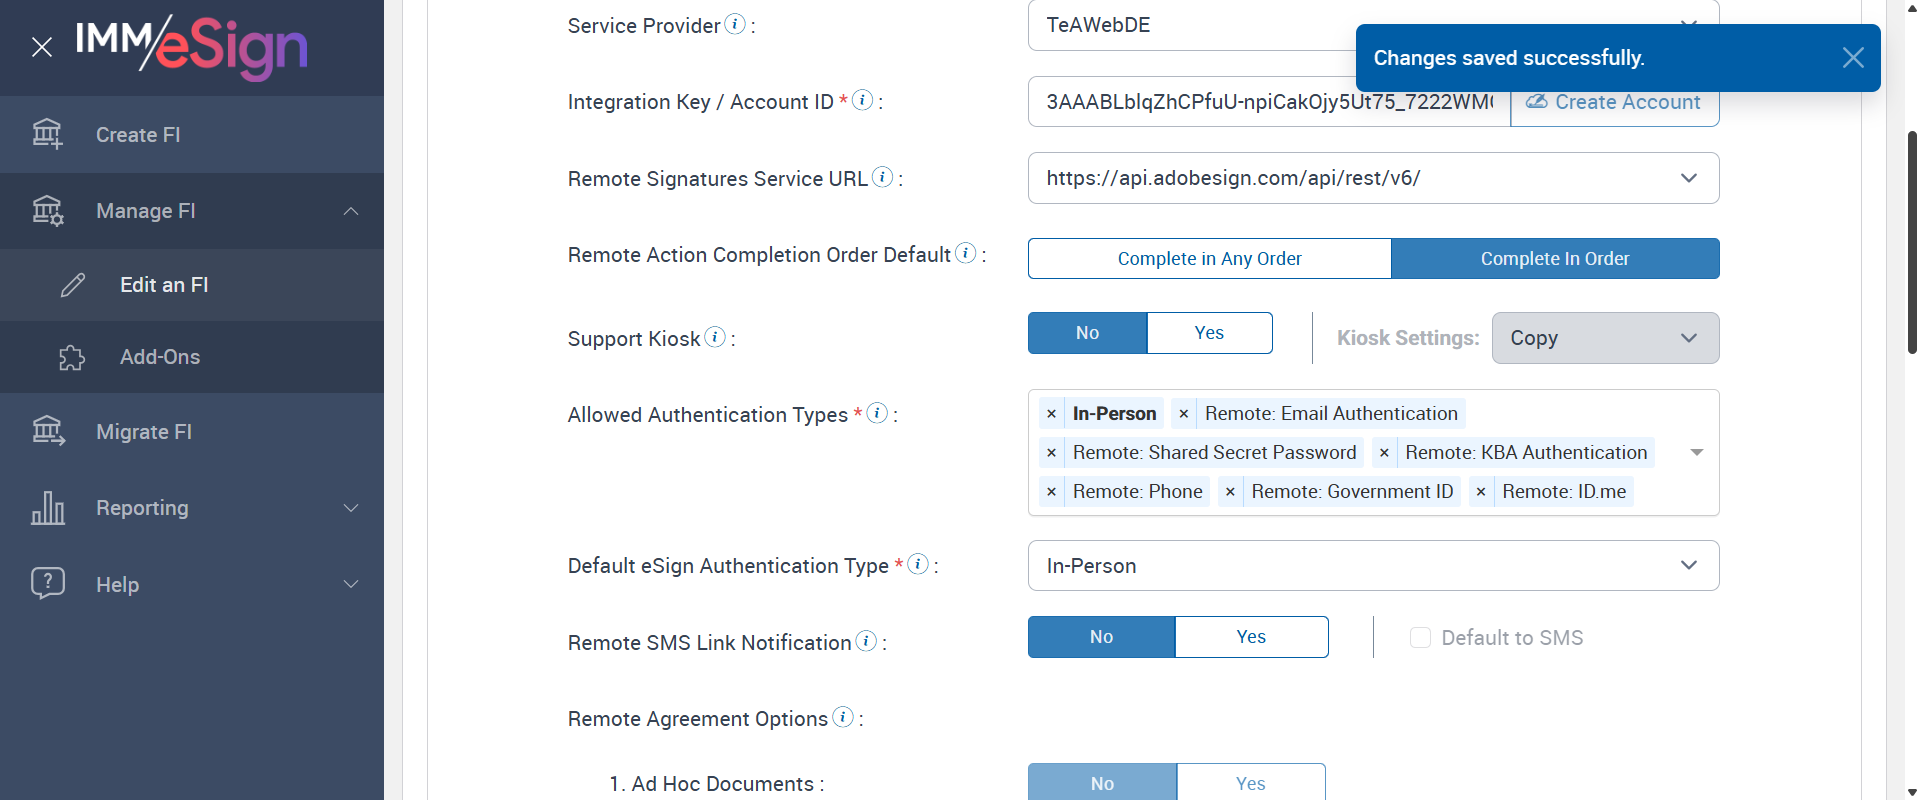Screen dimensions: 1920x800
Task: Click the Add-Ons puzzle piece icon
Action: 72,357
